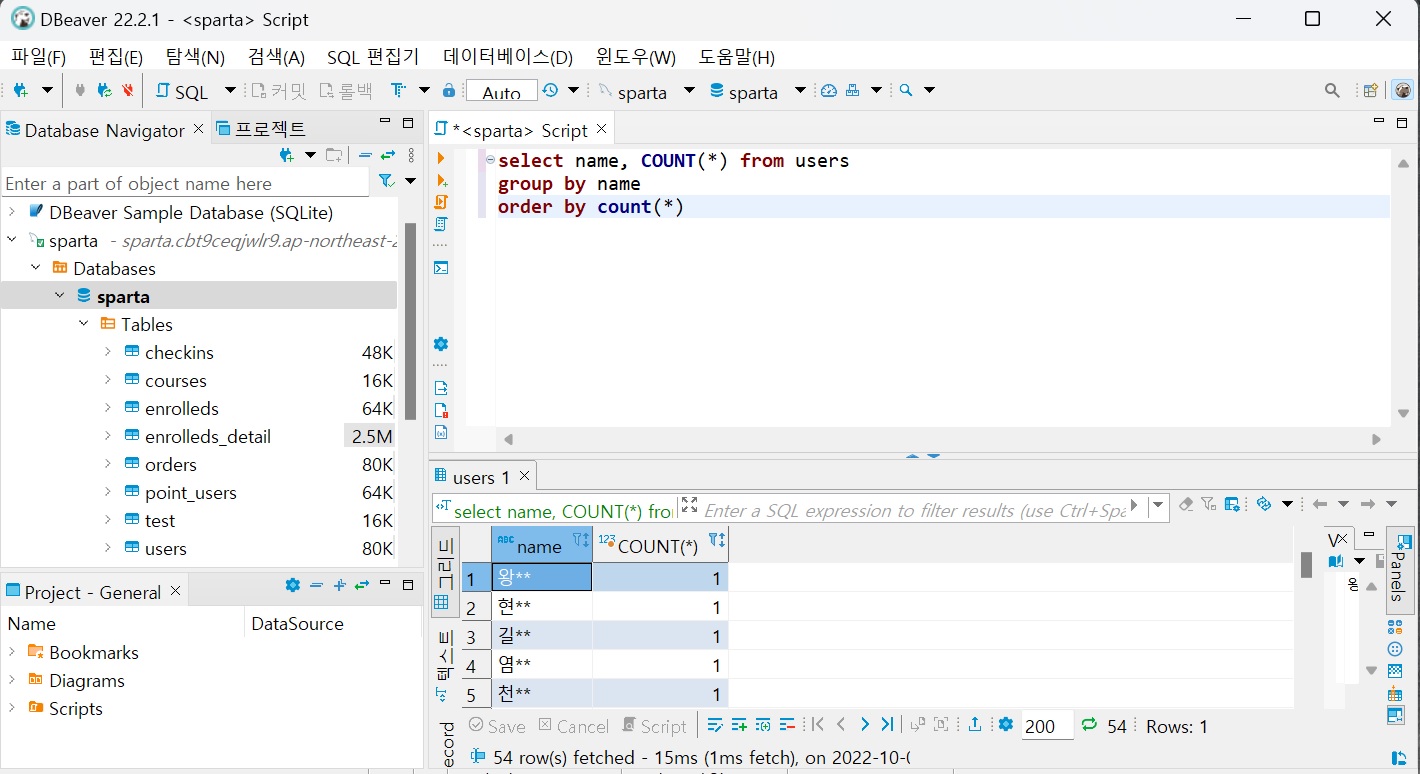Viewport: 1420px width, 774px height.
Task: Click Link with editor arrows in navigator
Action: (388, 155)
